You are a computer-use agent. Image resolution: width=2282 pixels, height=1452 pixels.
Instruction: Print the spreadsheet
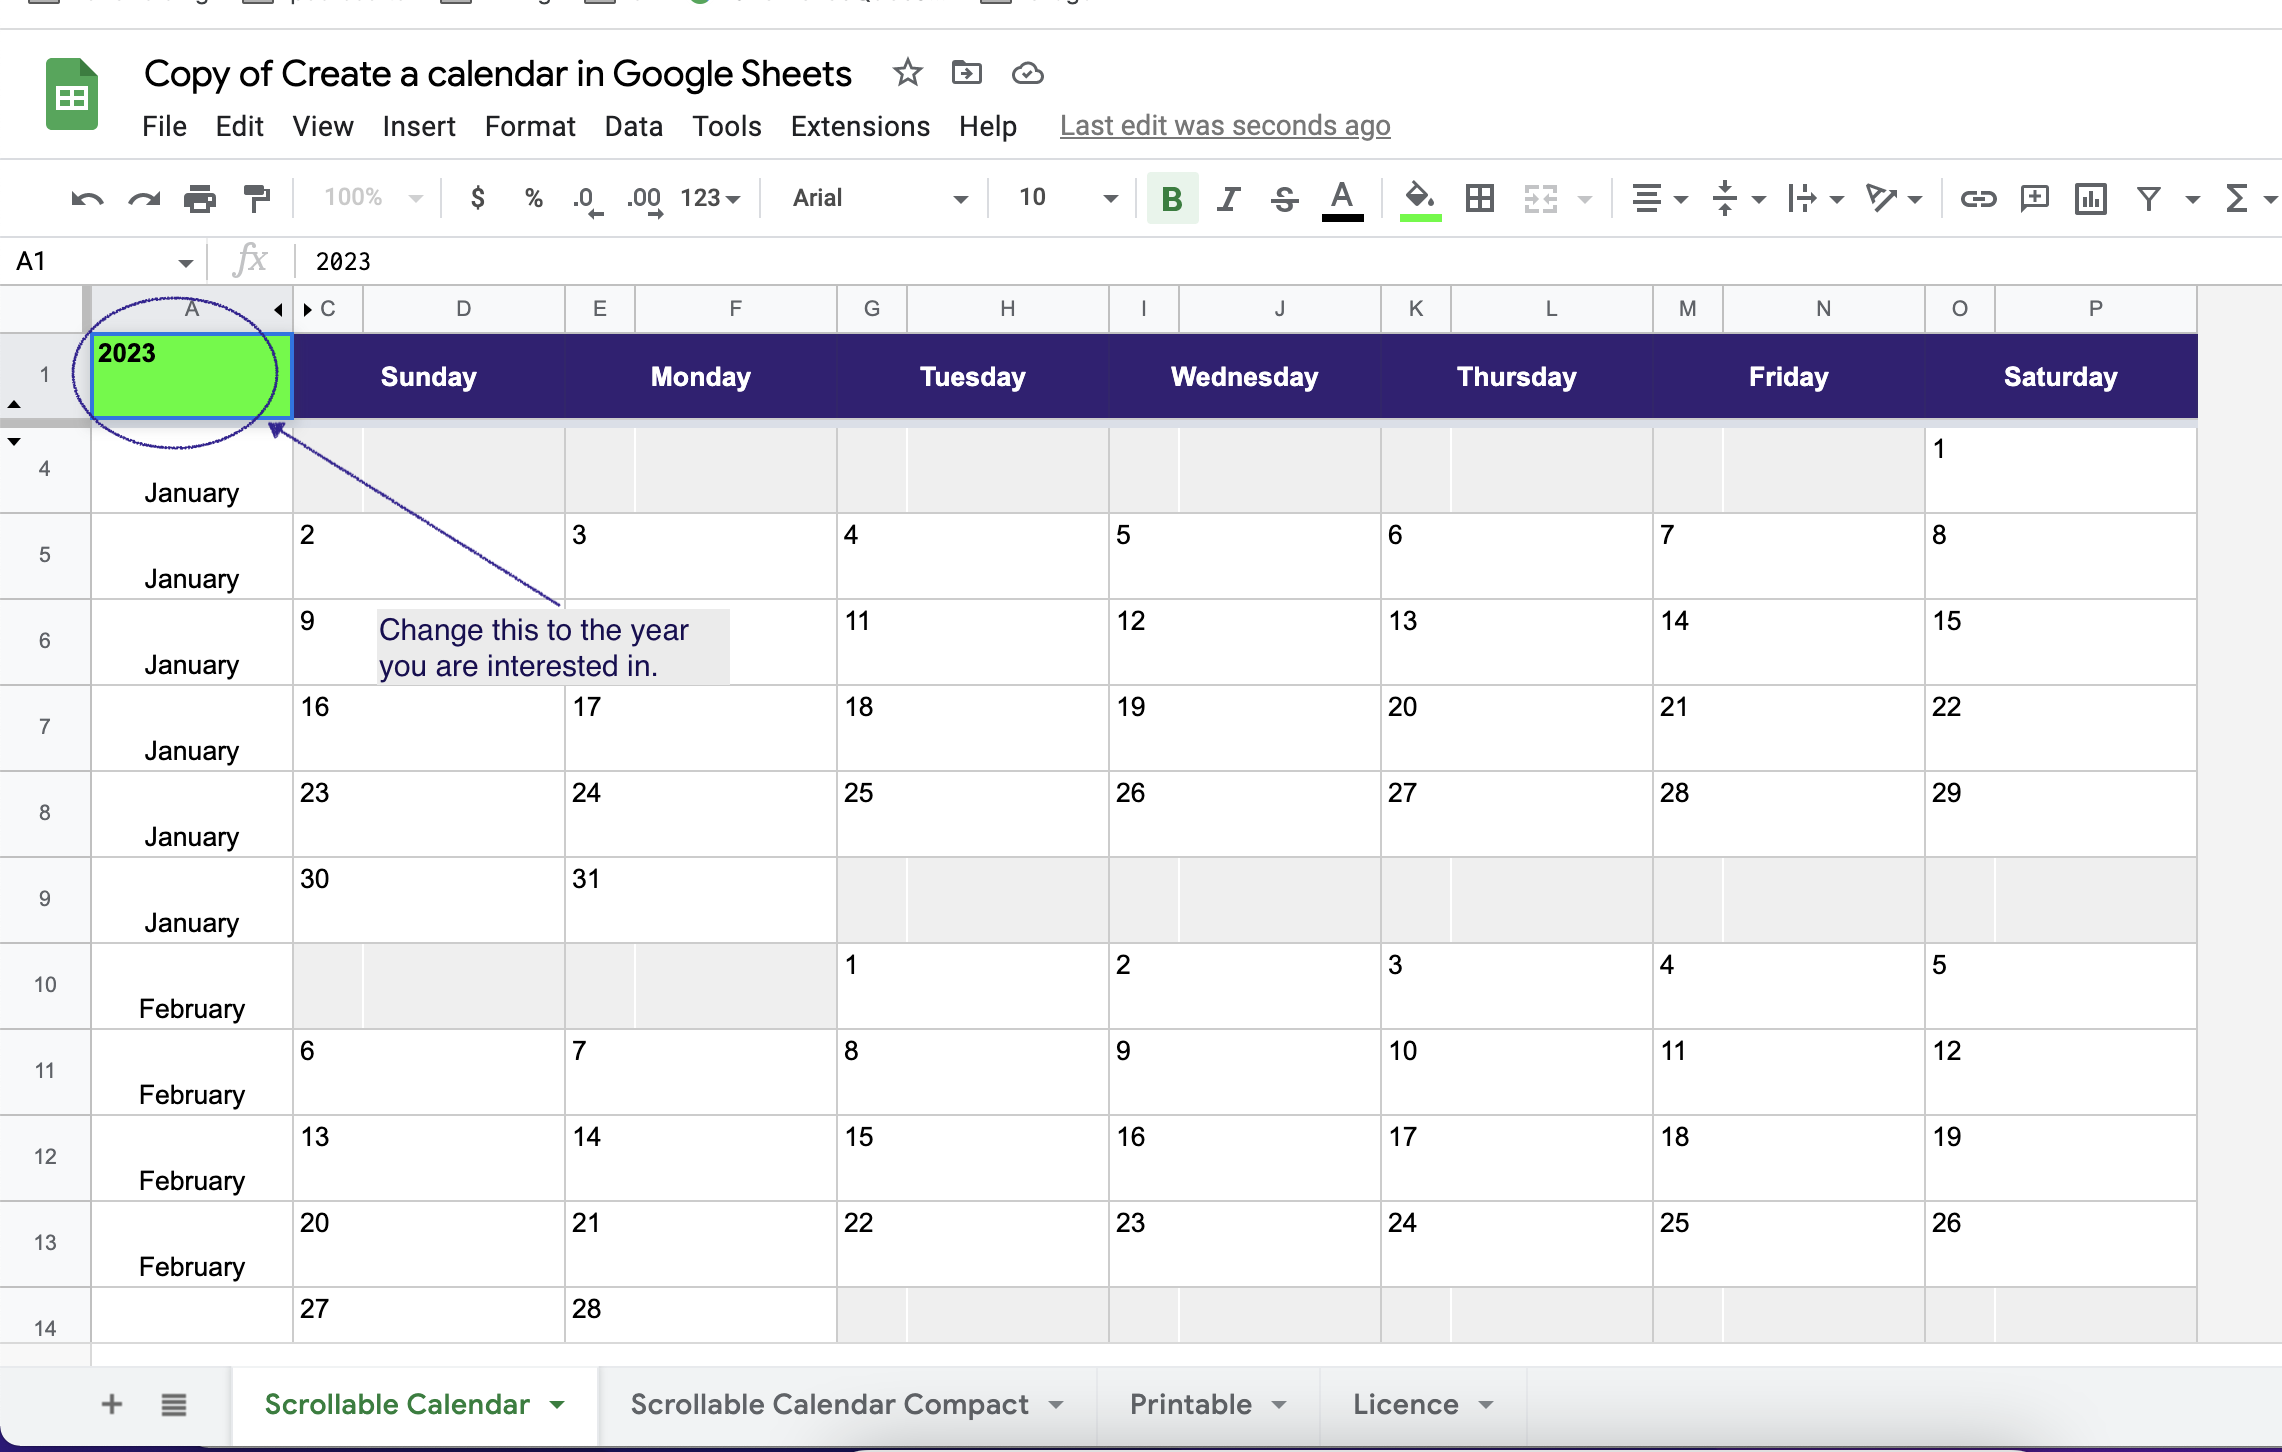point(200,198)
